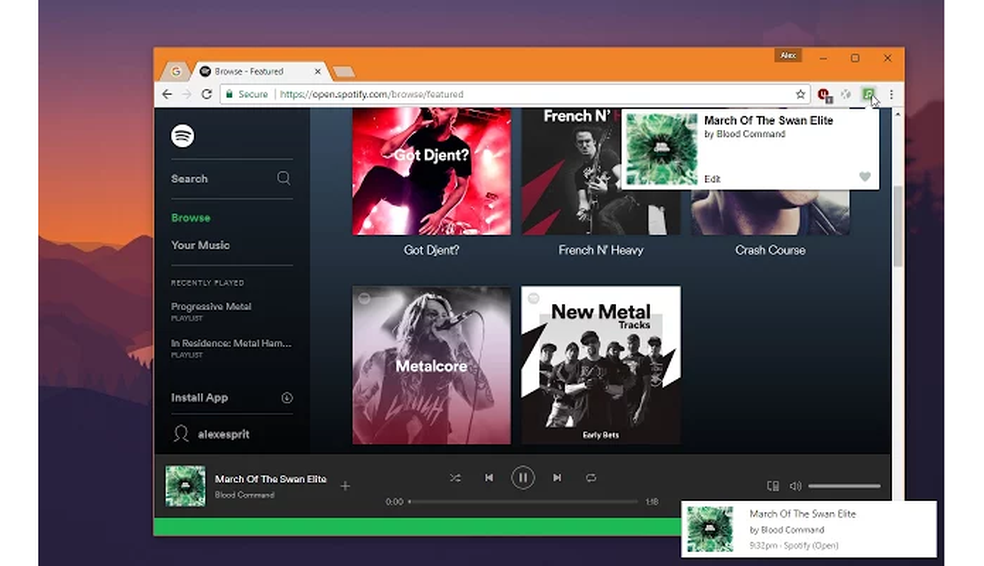The width and height of the screenshot is (984, 566).
Task: Click the search magnifier icon
Action: point(284,178)
